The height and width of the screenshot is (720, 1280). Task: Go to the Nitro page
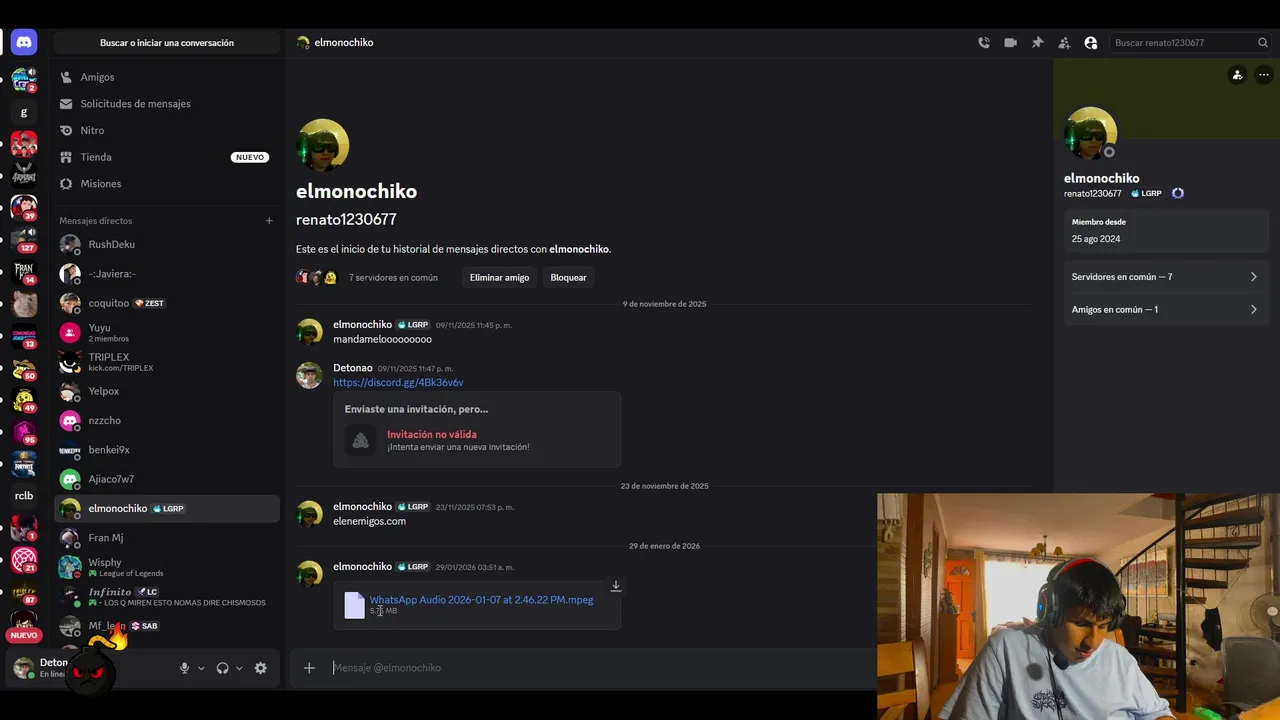167,130
